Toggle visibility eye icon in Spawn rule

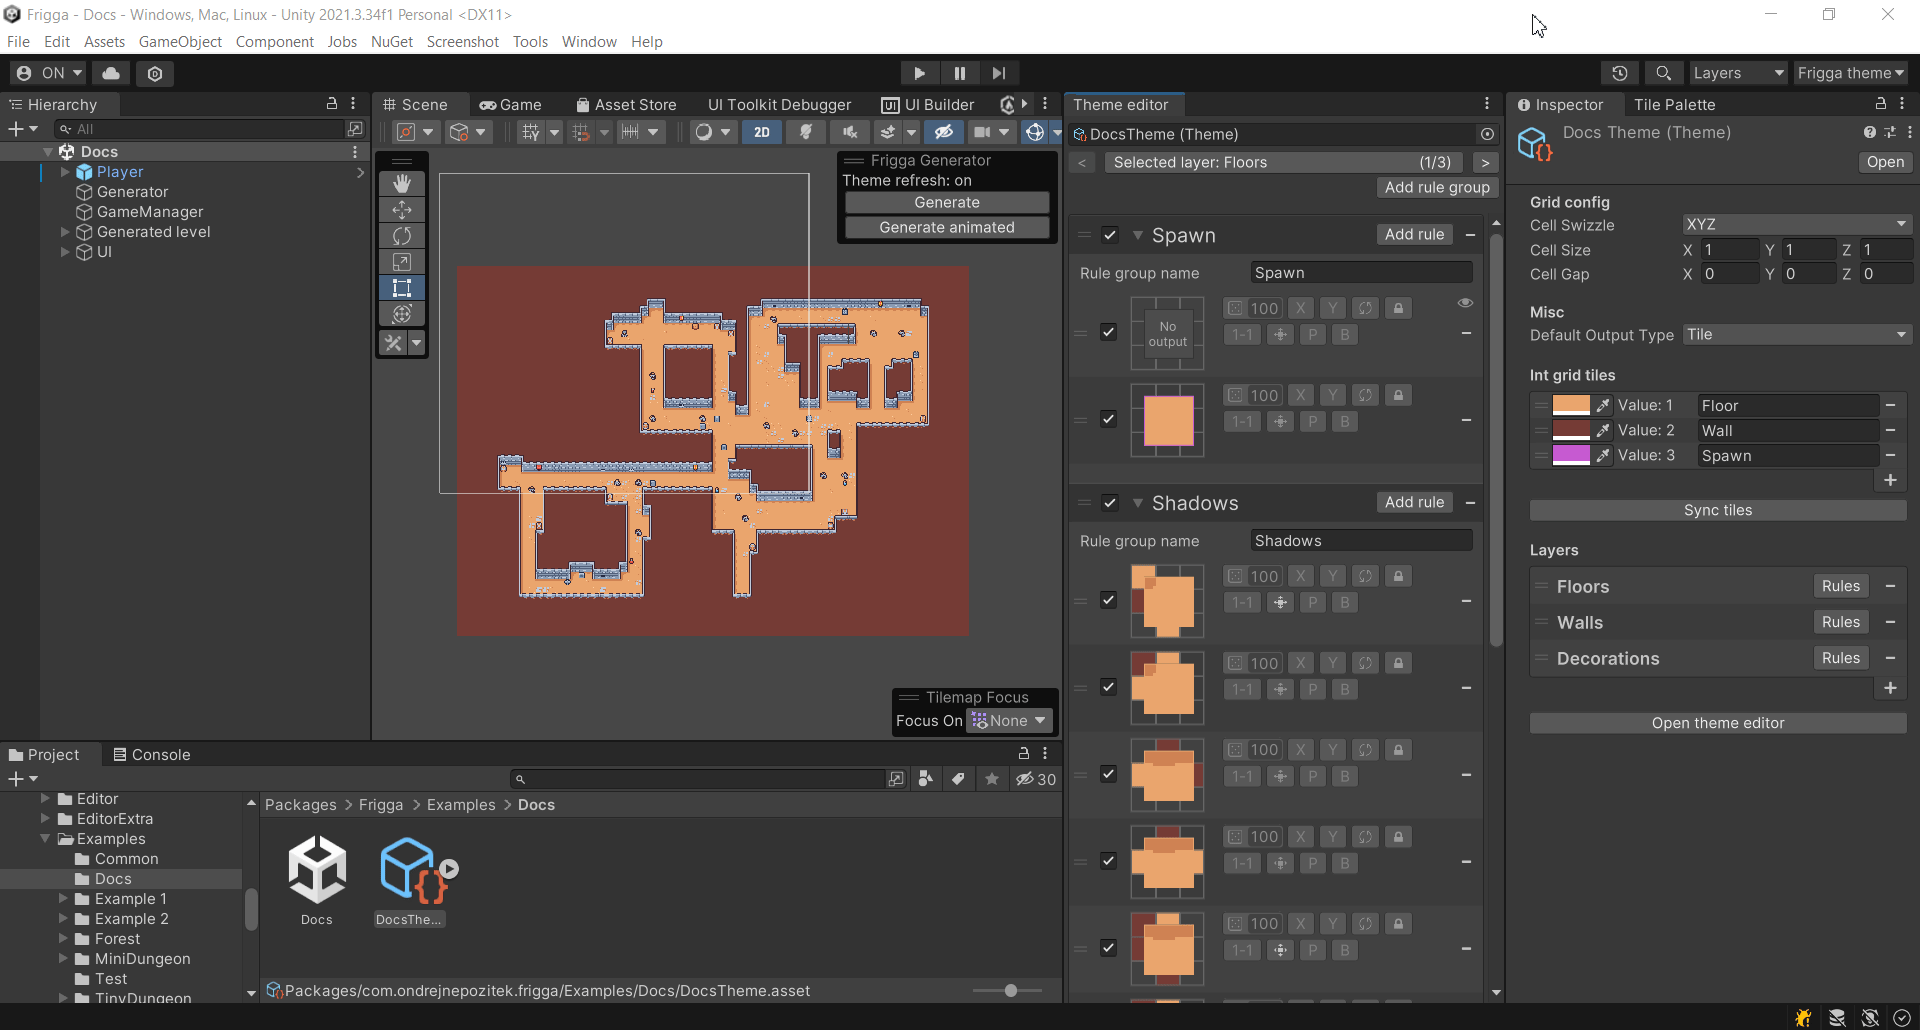click(1465, 303)
